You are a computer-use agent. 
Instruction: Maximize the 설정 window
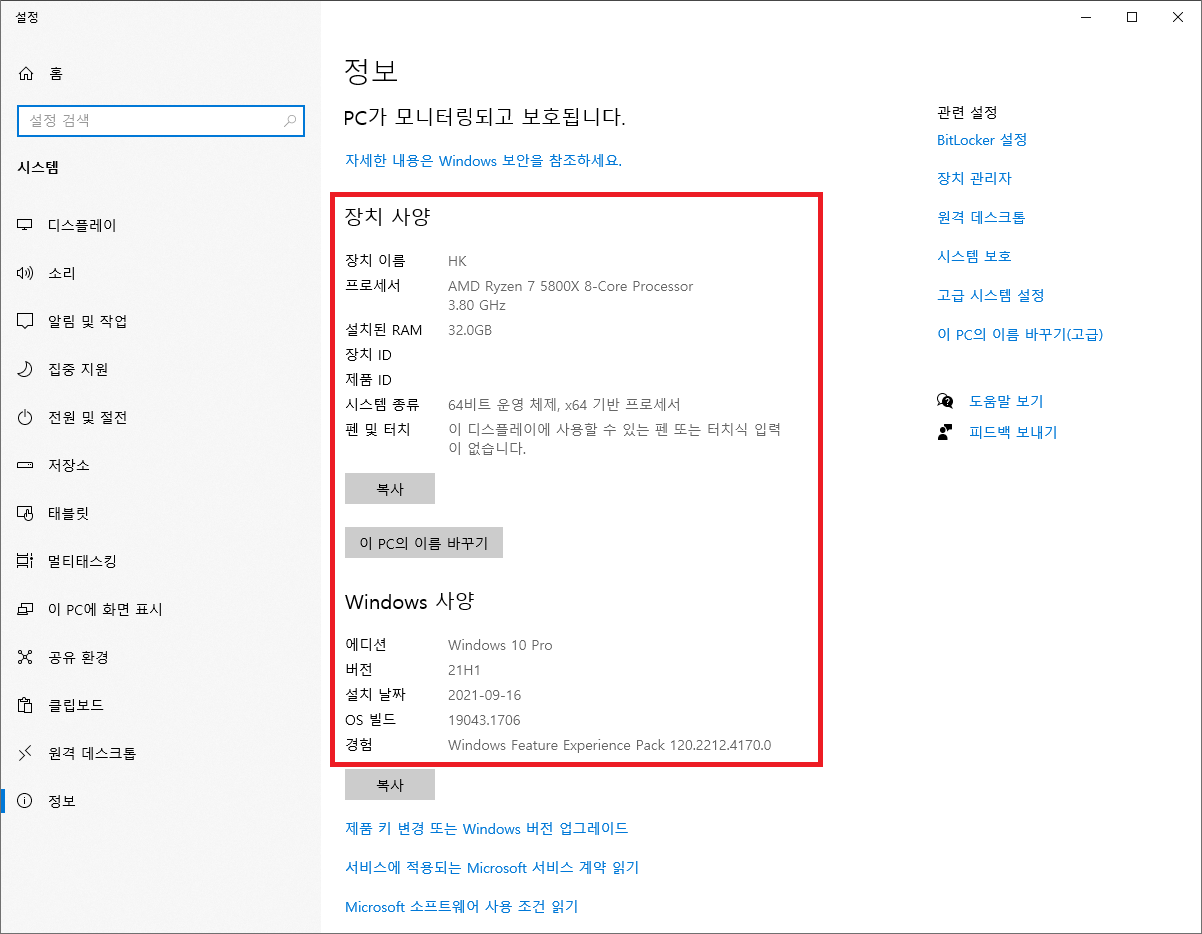click(1132, 16)
